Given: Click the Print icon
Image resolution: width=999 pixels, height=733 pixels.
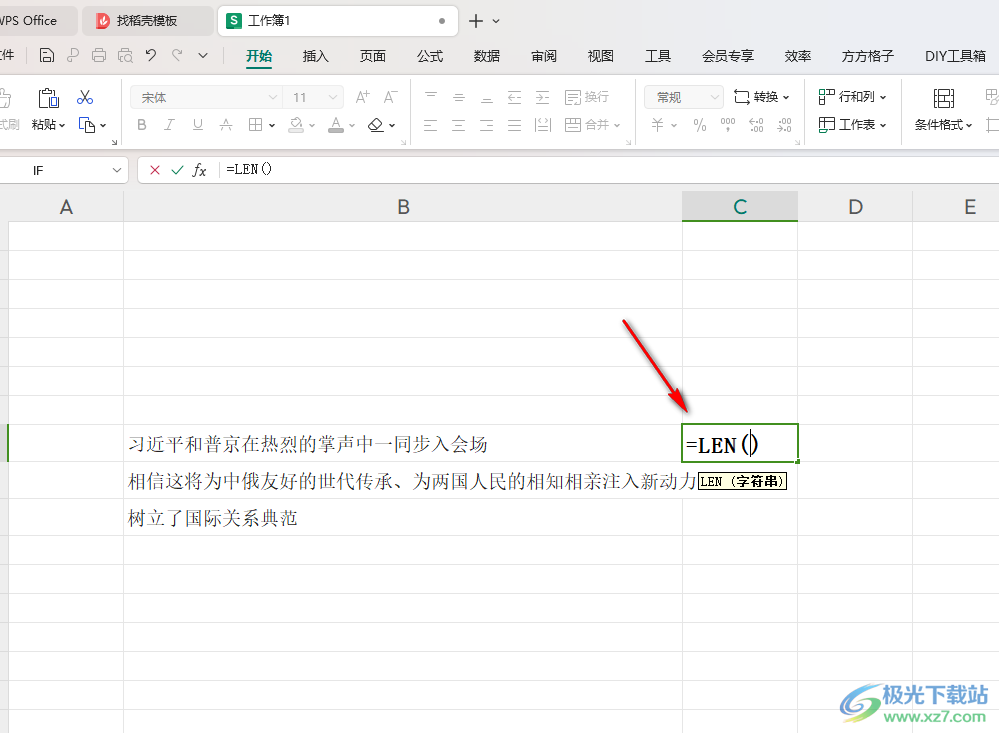Looking at the screenshot, I should point(99,55).
